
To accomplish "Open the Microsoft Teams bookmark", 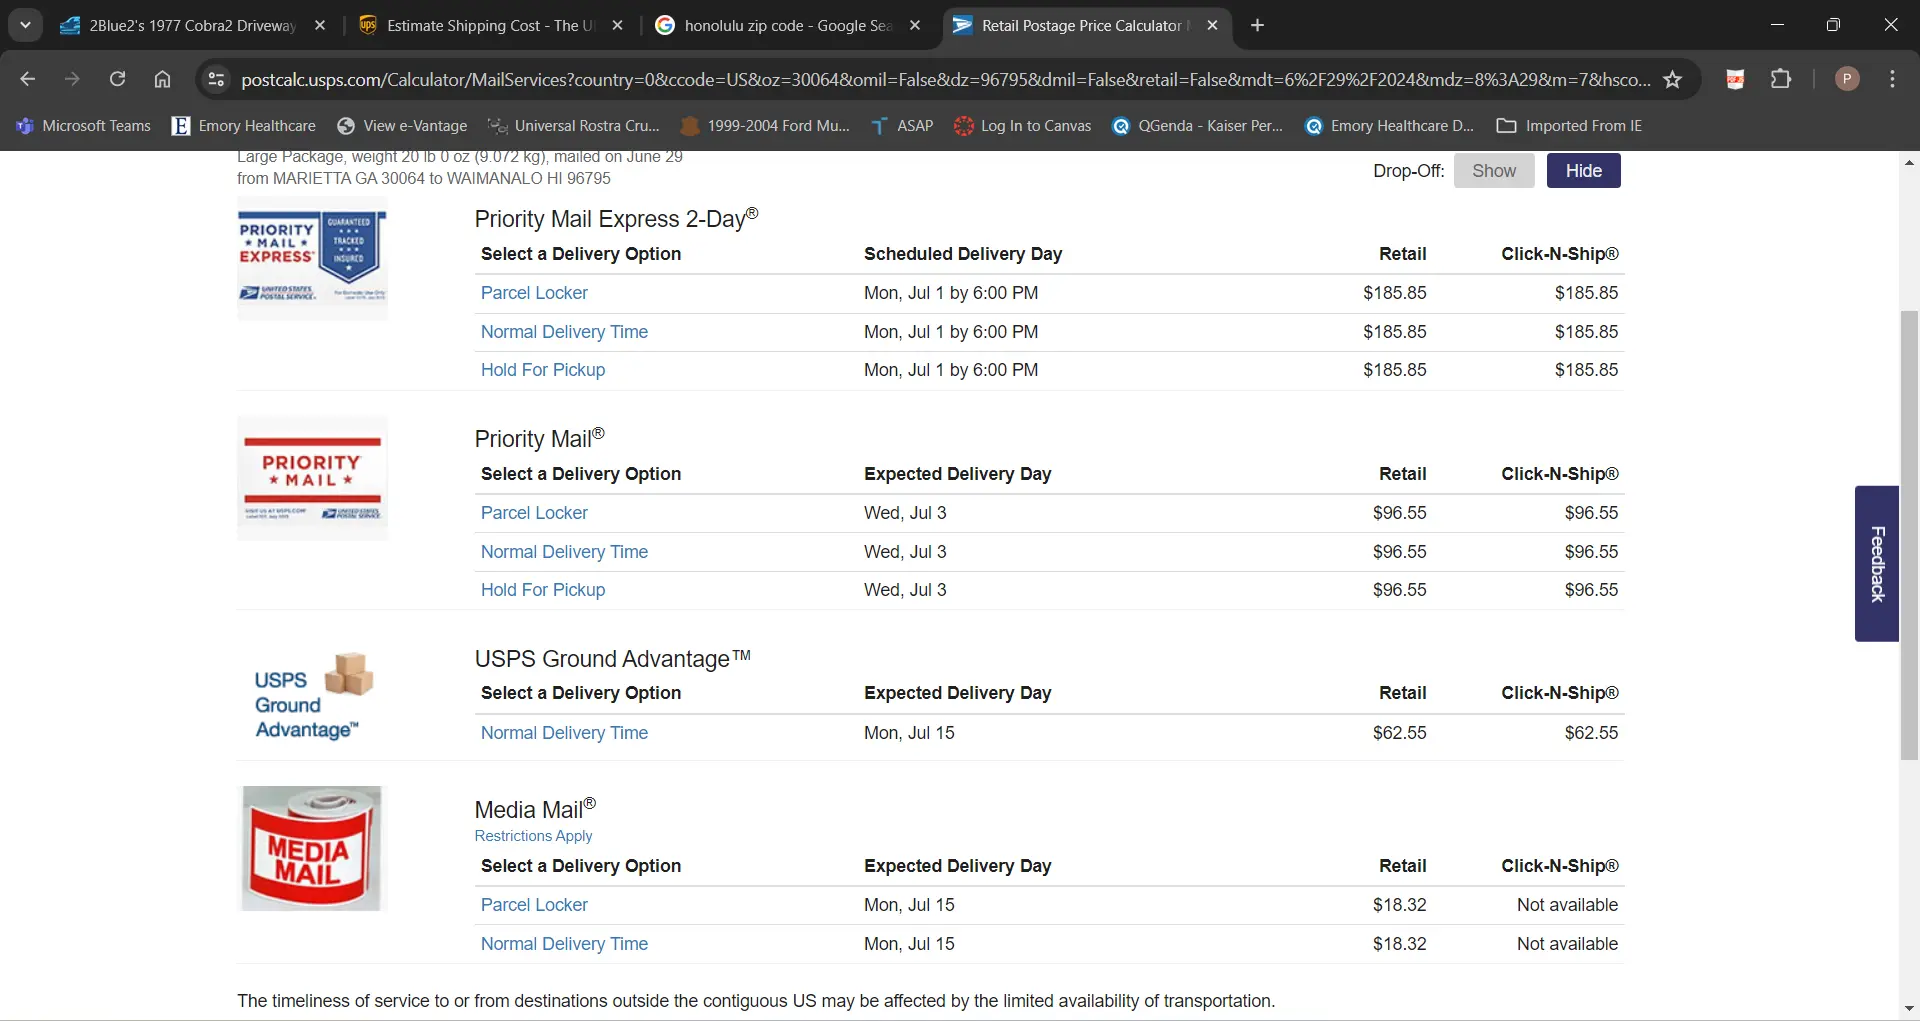I will pos(84,125).
